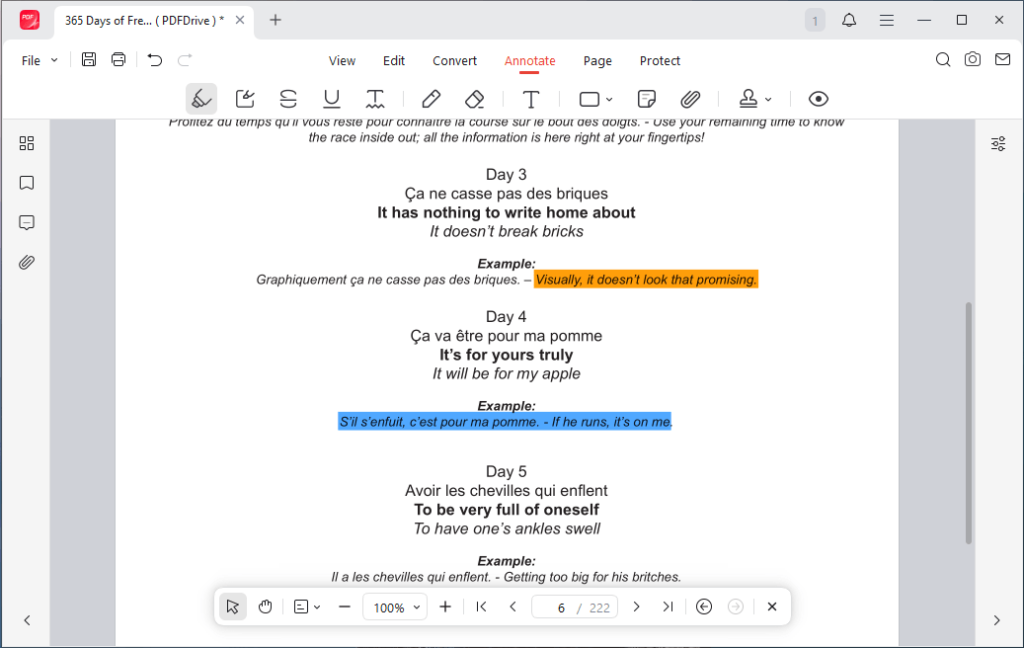Screen dimensions: 1024x648
Task: Select the Text box tool
Action: click(x=531, y=99)
